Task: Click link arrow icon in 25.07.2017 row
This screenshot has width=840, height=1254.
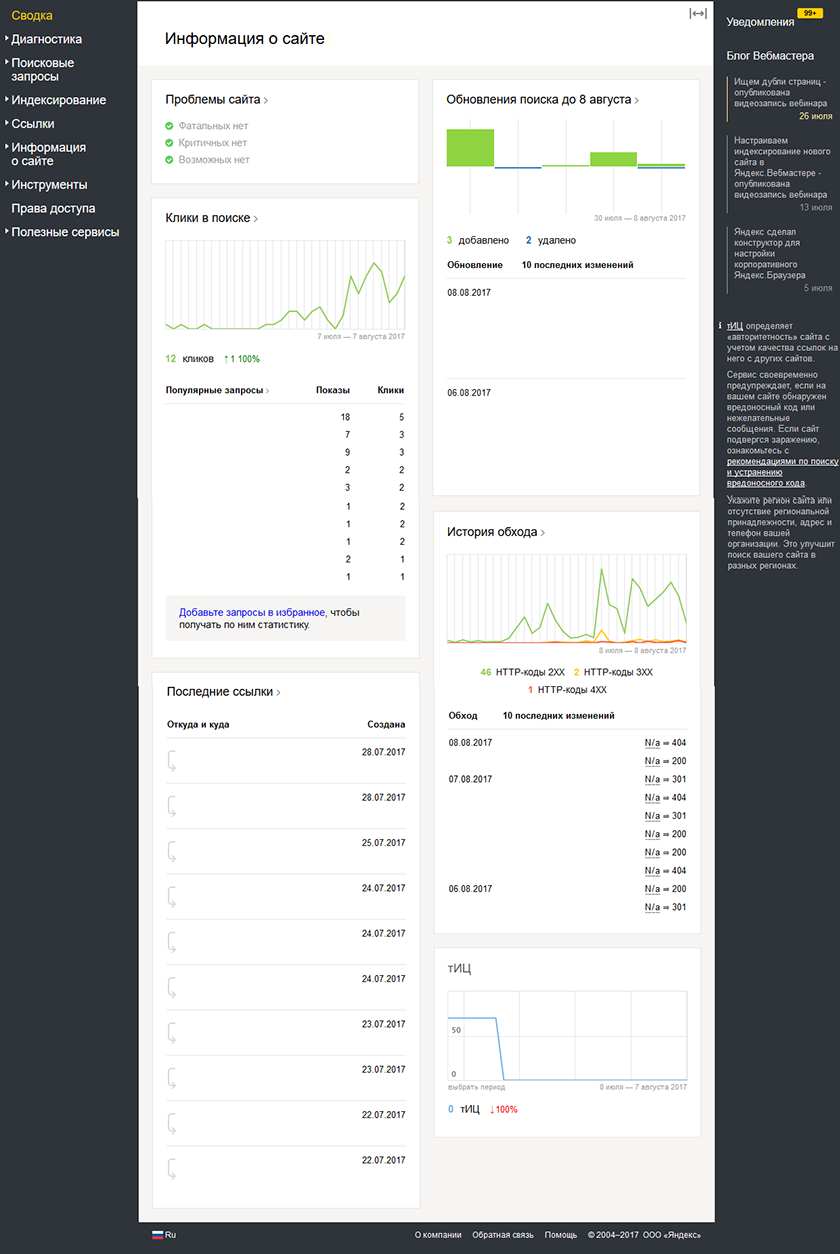Action: coord(173,852)
